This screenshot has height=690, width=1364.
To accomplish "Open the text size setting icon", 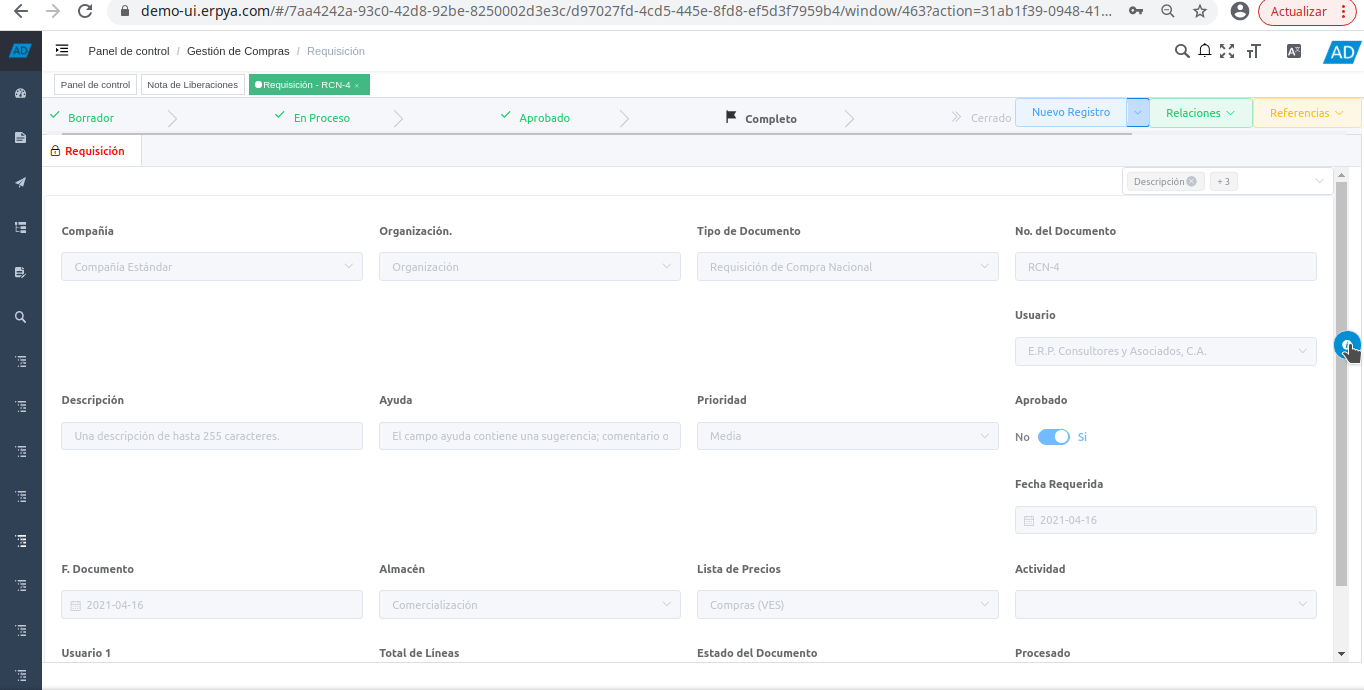I will [1254, 51].
